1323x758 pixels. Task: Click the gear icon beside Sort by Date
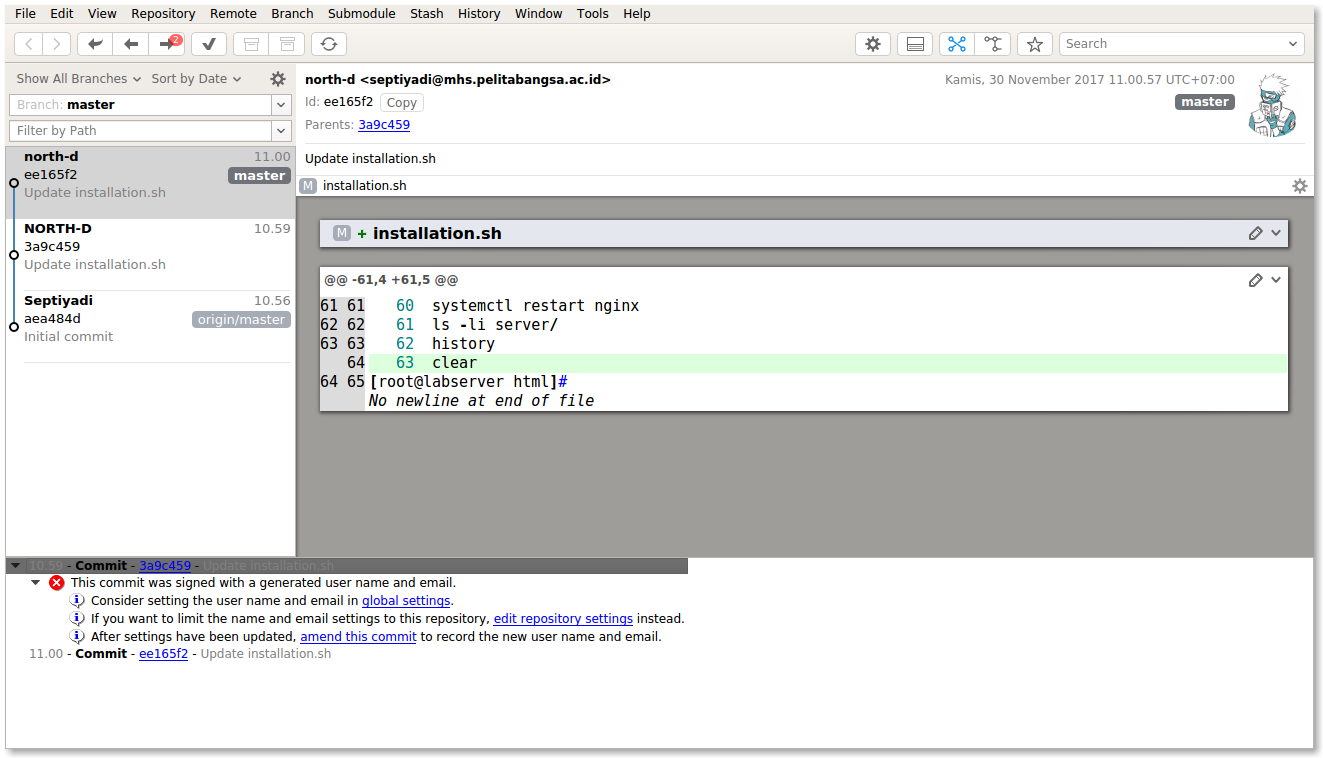(x=277, y=78)
